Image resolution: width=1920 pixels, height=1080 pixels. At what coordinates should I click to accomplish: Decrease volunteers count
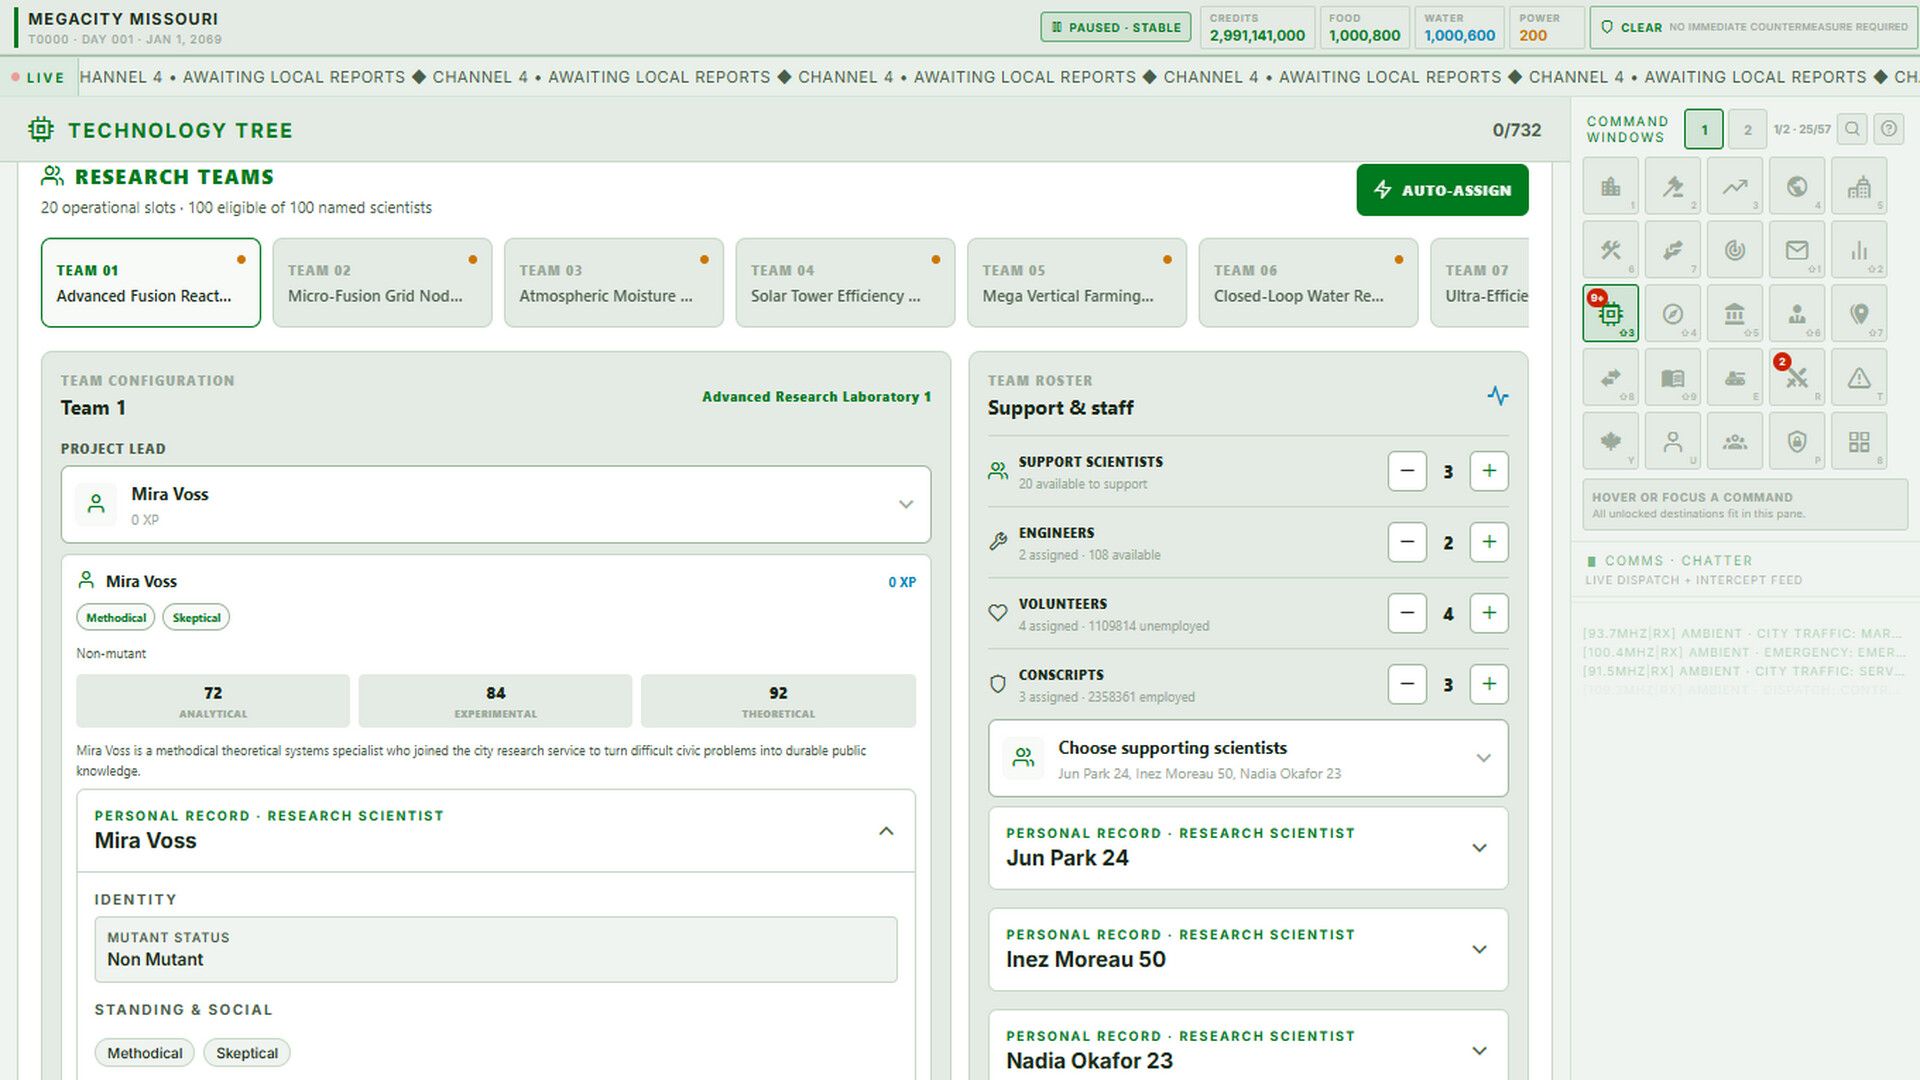point(1407,613)
